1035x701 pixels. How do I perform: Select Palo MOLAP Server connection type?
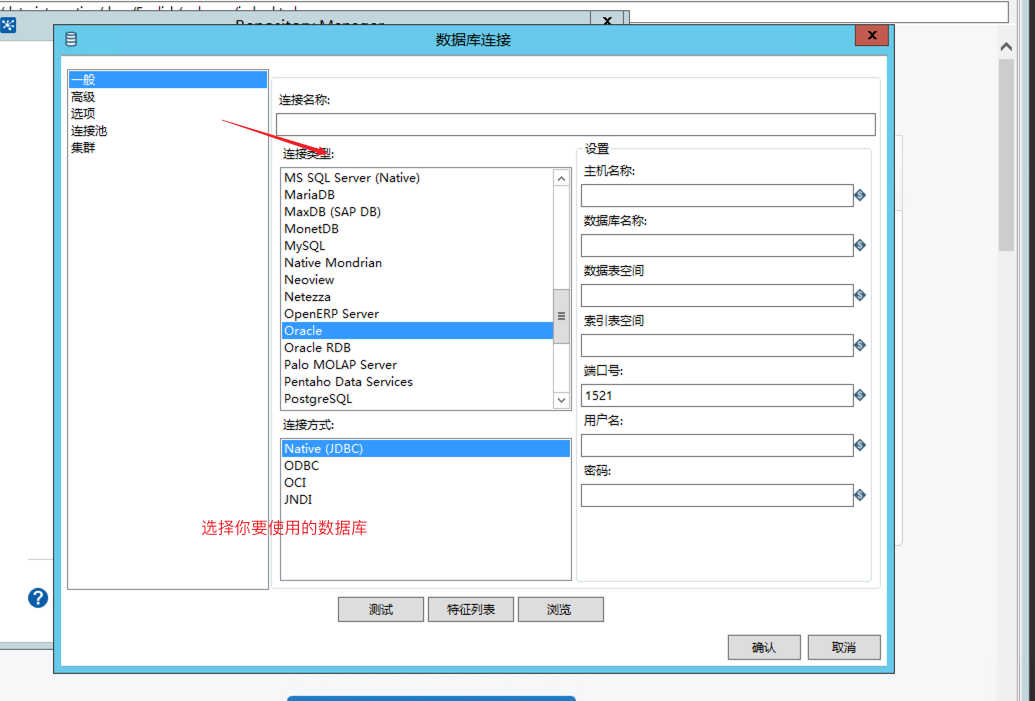(417, 365)
